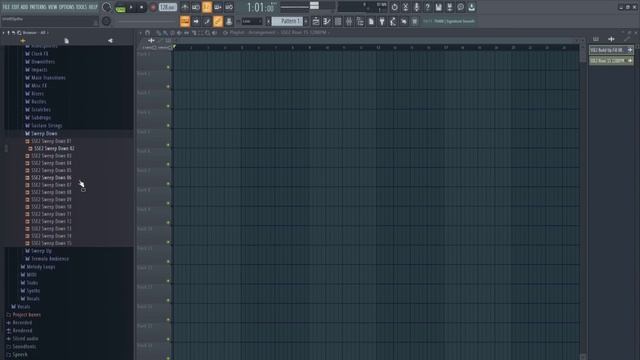Open the FILE menu

[x=6, y=7]
